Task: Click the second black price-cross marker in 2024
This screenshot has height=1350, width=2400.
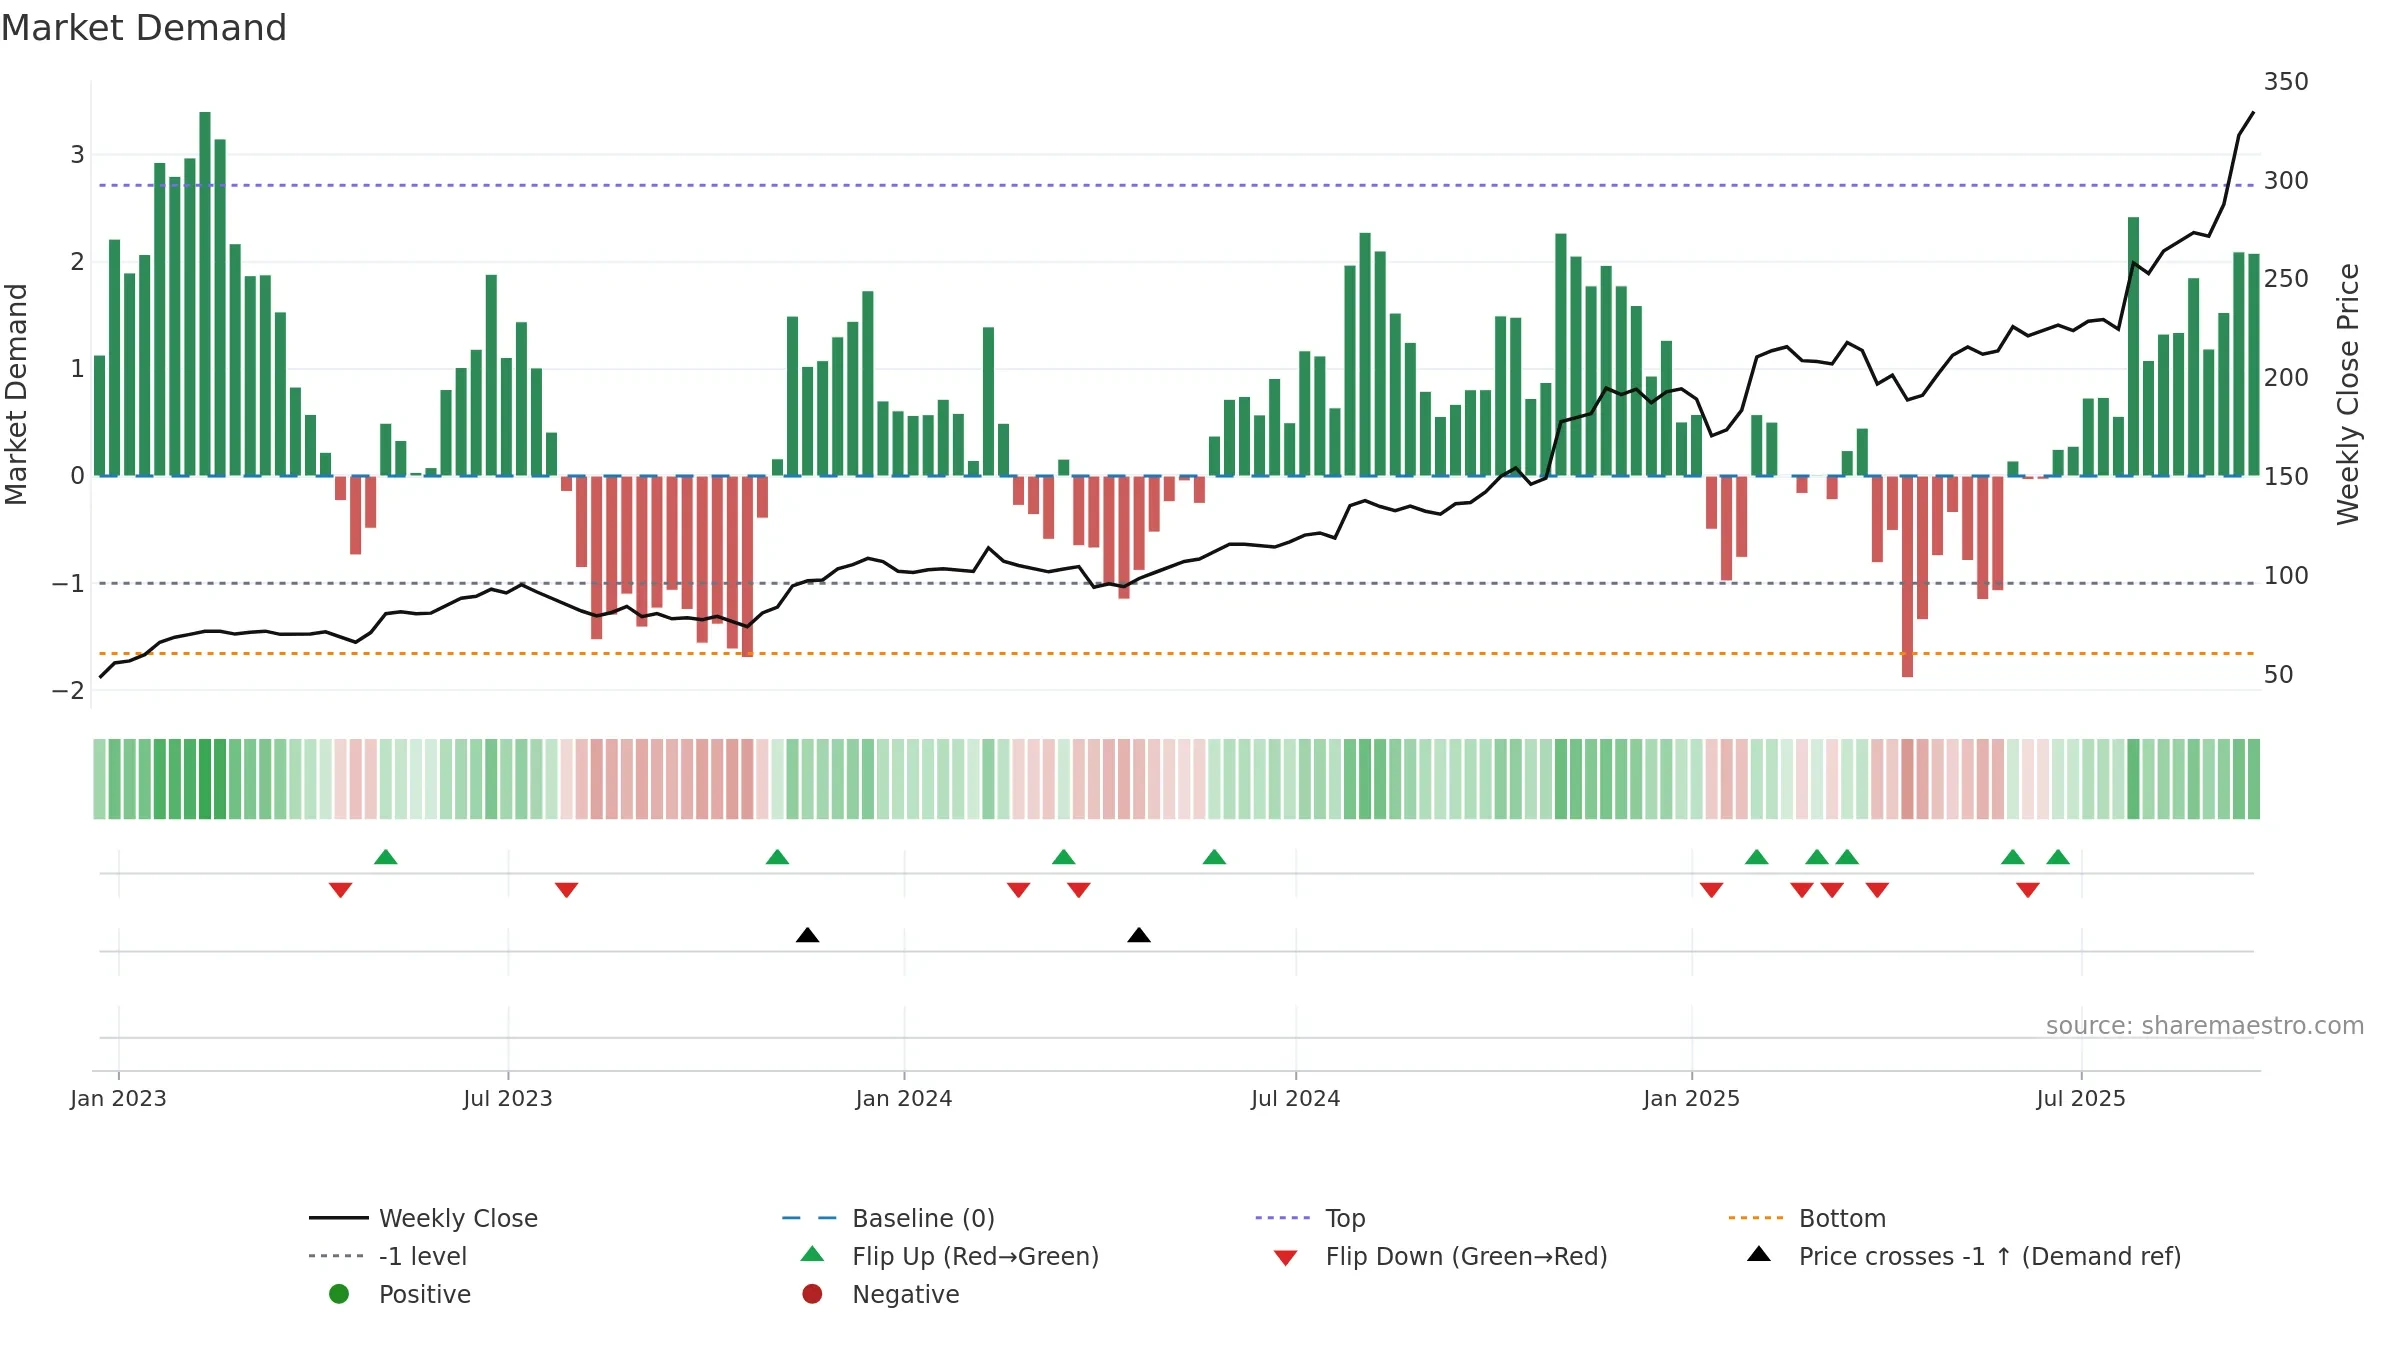Action: (1139, 935)
